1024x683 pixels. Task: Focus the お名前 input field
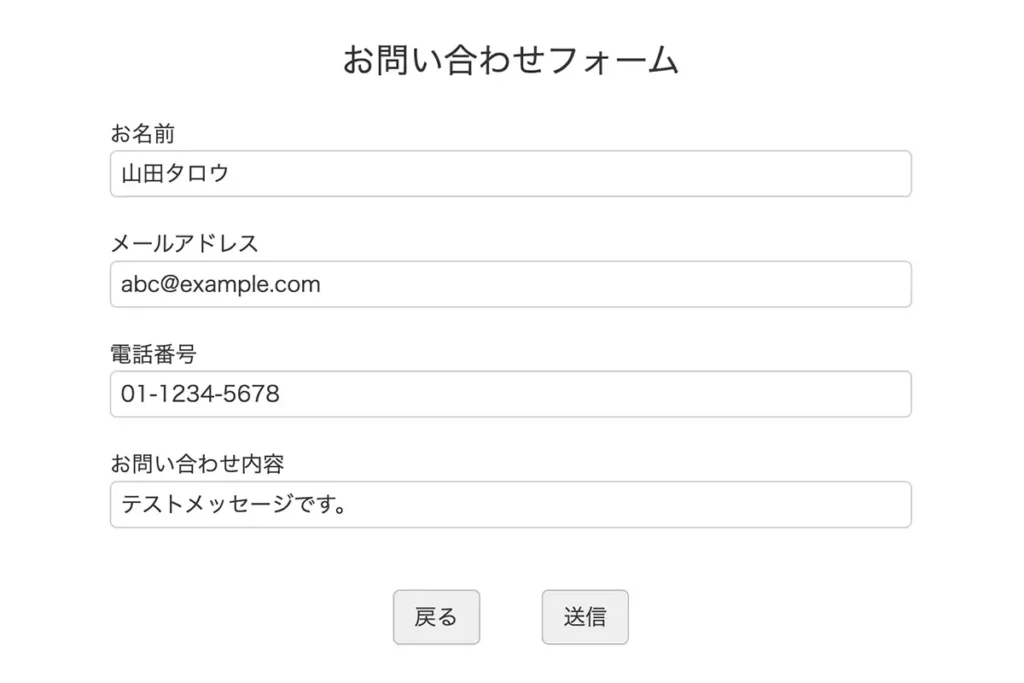pyautogui.click(x=511, y=174)
